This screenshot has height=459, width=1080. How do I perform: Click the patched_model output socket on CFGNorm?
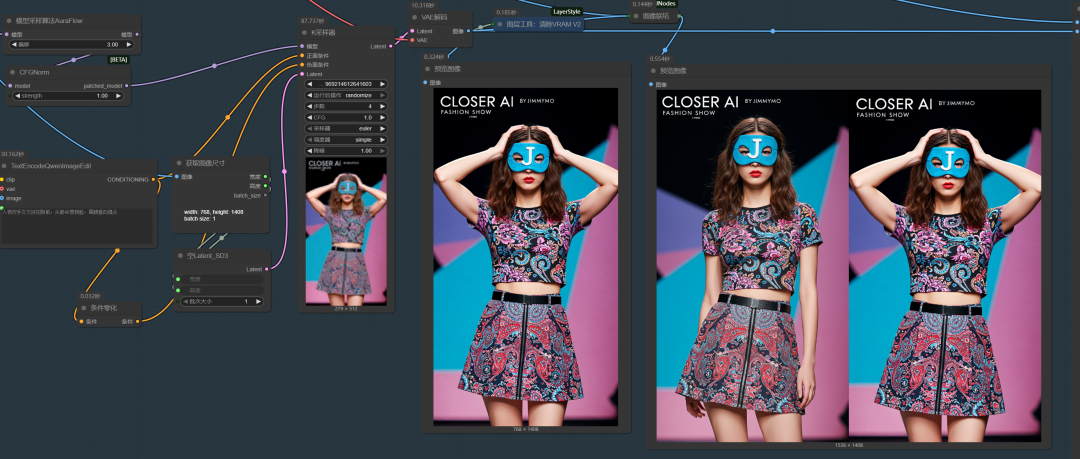point(127,85)
